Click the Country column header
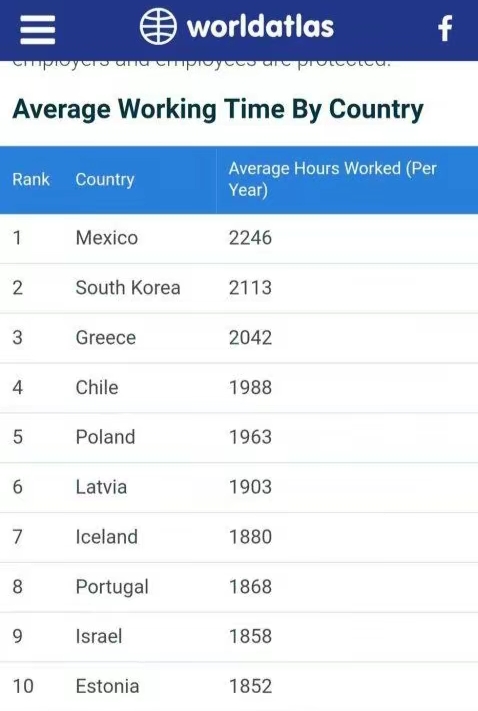Screen dimensions: 478x711 pos(105,180)
